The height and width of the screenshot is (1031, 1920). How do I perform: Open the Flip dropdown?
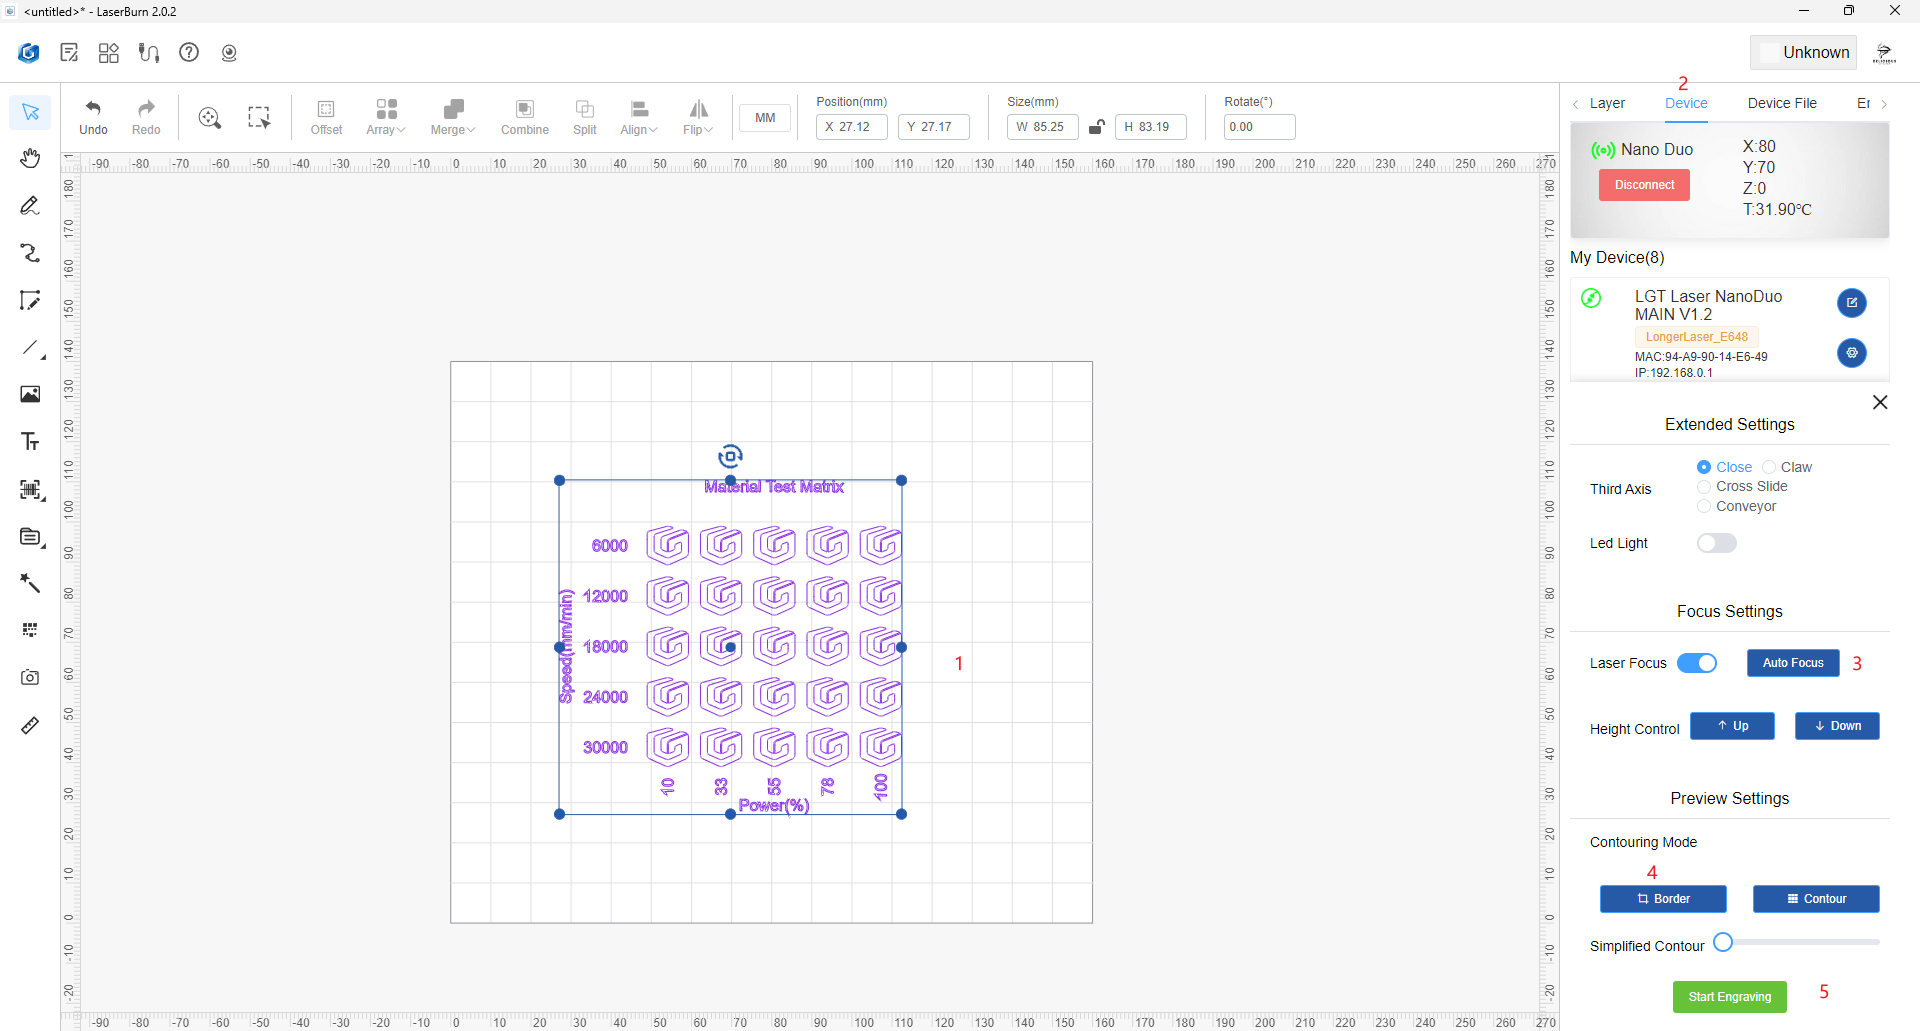(697, 117)
